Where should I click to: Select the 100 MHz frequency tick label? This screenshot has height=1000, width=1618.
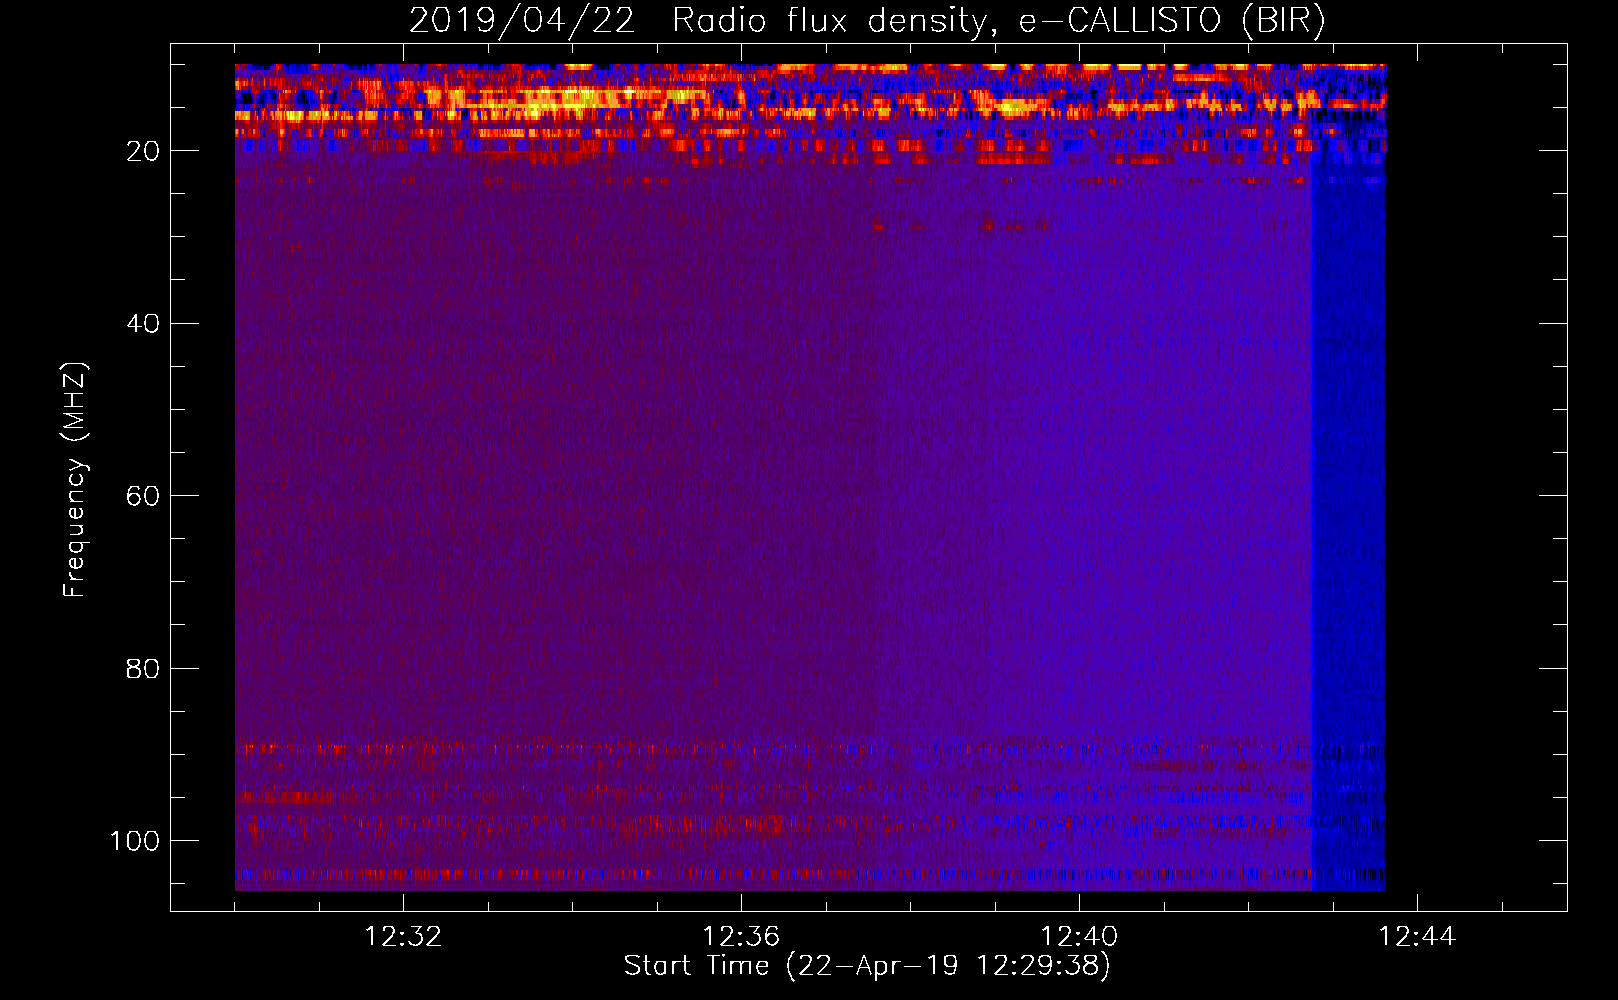[135, 841]
